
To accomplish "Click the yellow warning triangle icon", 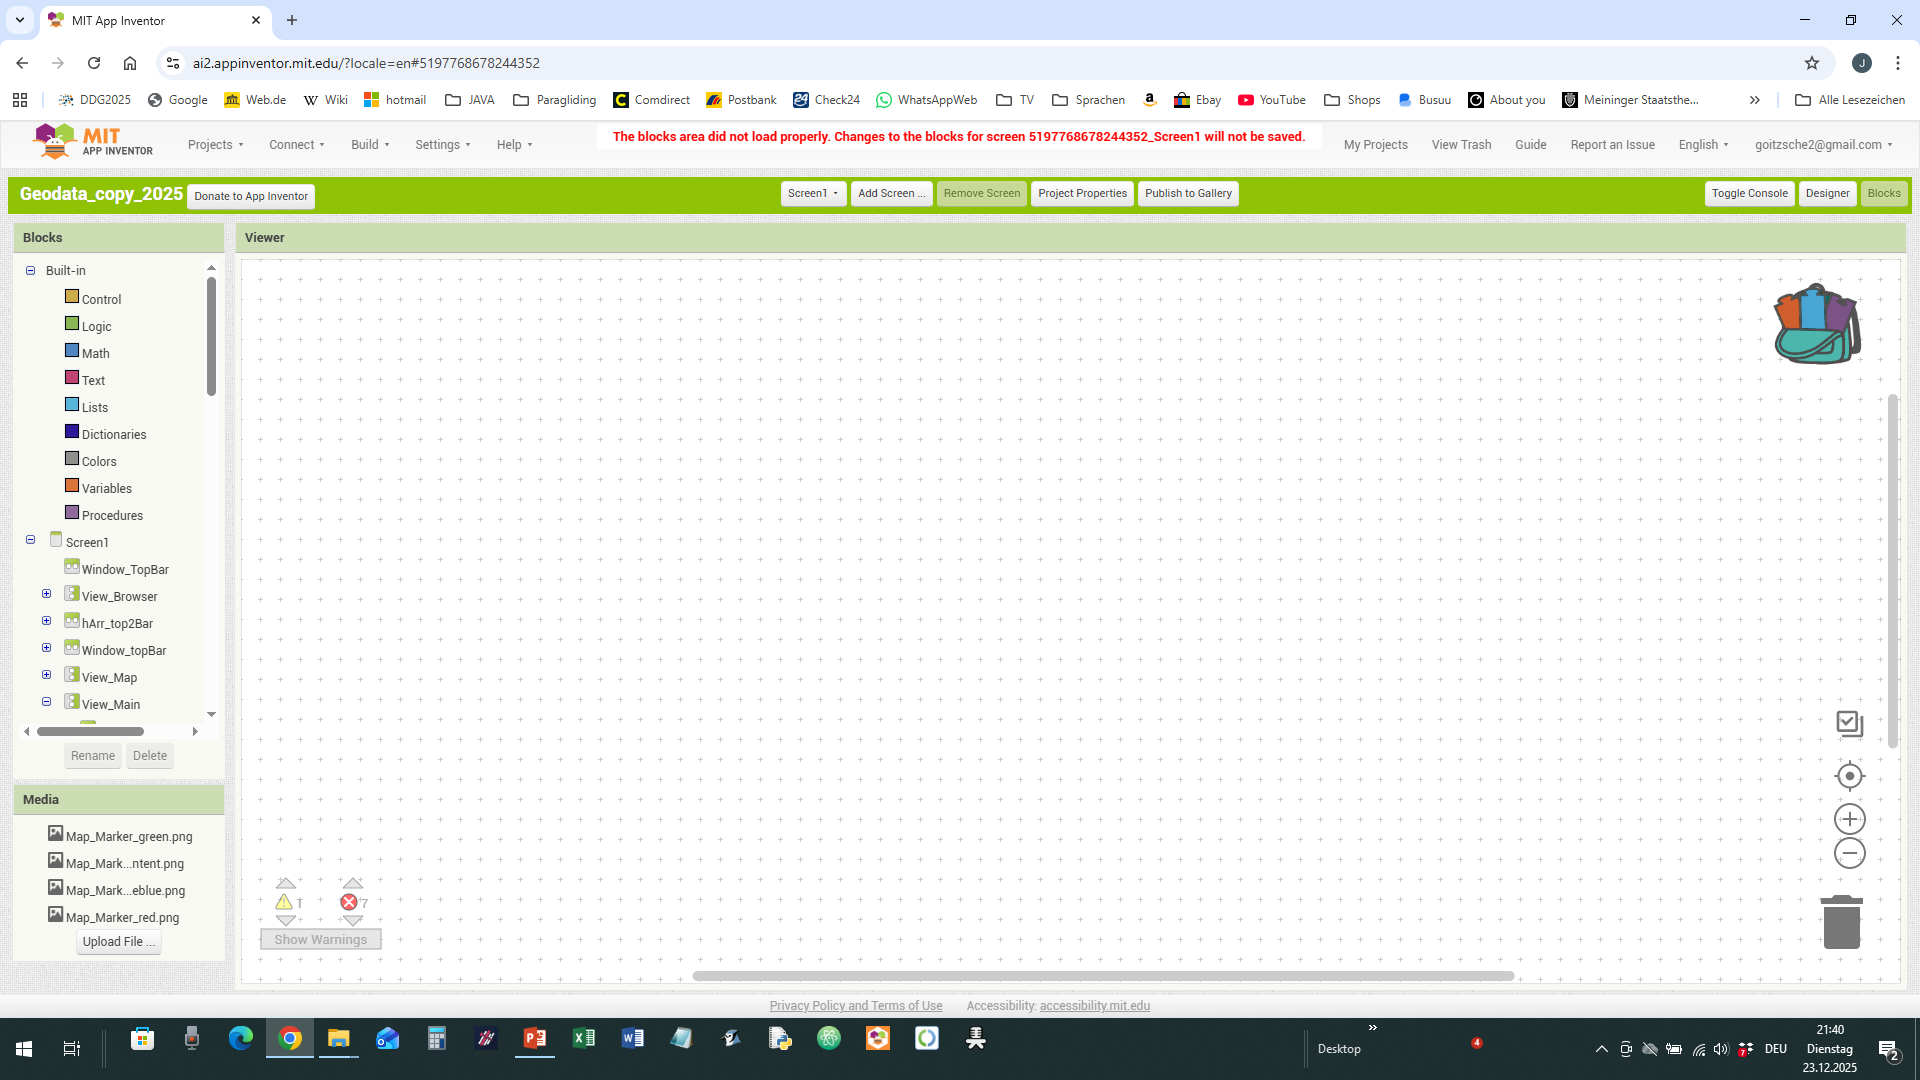I will (x=284, y=902).
